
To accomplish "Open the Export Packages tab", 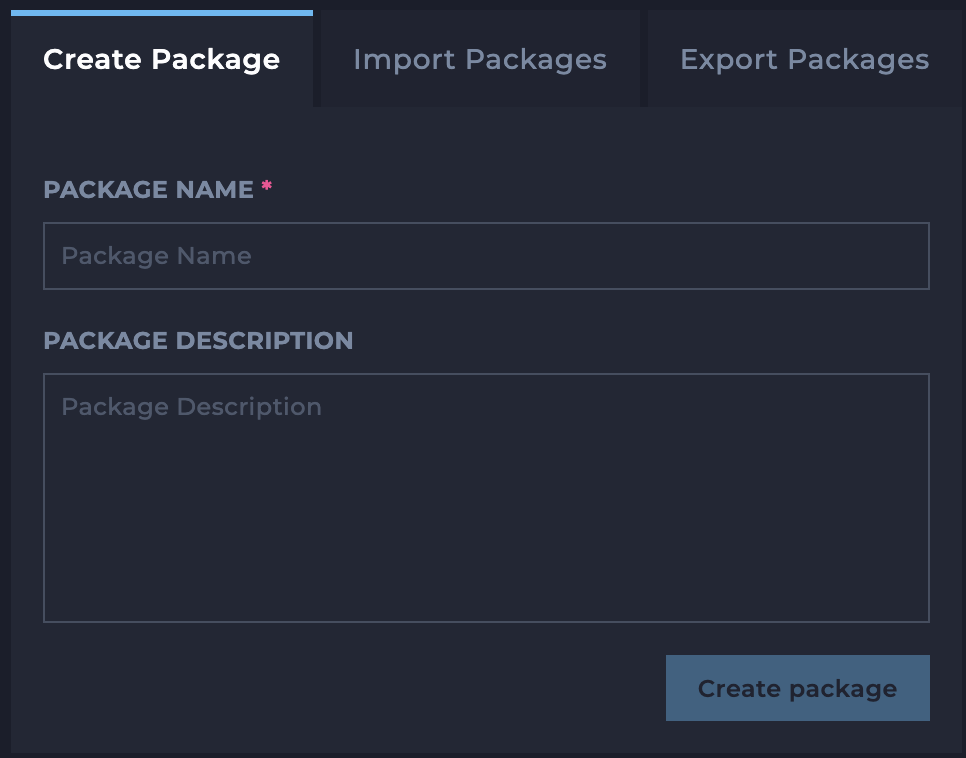I will pyautogui.click(x=804, y=59).
